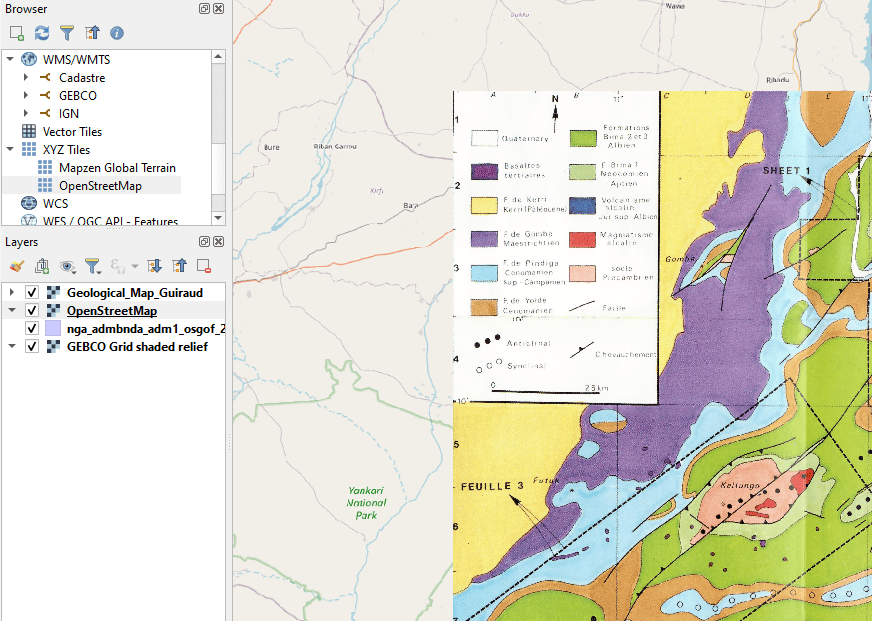This screenshot has width=872, height=621.
Task: Click Collapse All in the Browser toolbar
Action: tap(92, 33)
